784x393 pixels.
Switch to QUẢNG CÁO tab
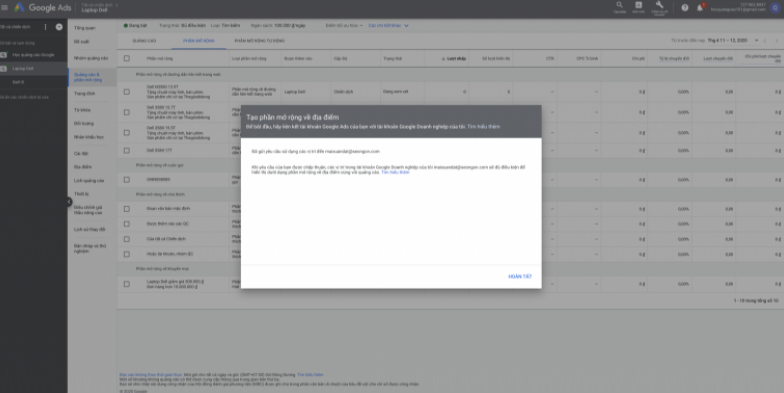point(144,41)
